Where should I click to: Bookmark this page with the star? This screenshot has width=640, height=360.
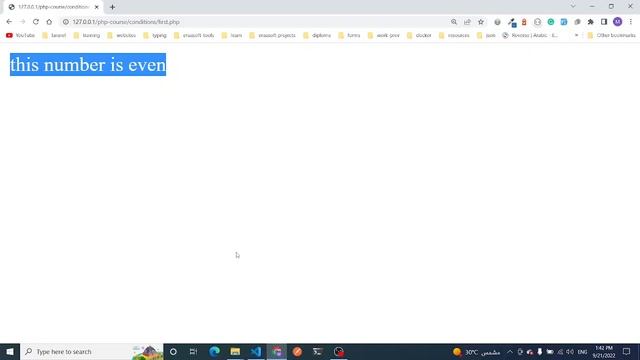(x=481, y=22)
